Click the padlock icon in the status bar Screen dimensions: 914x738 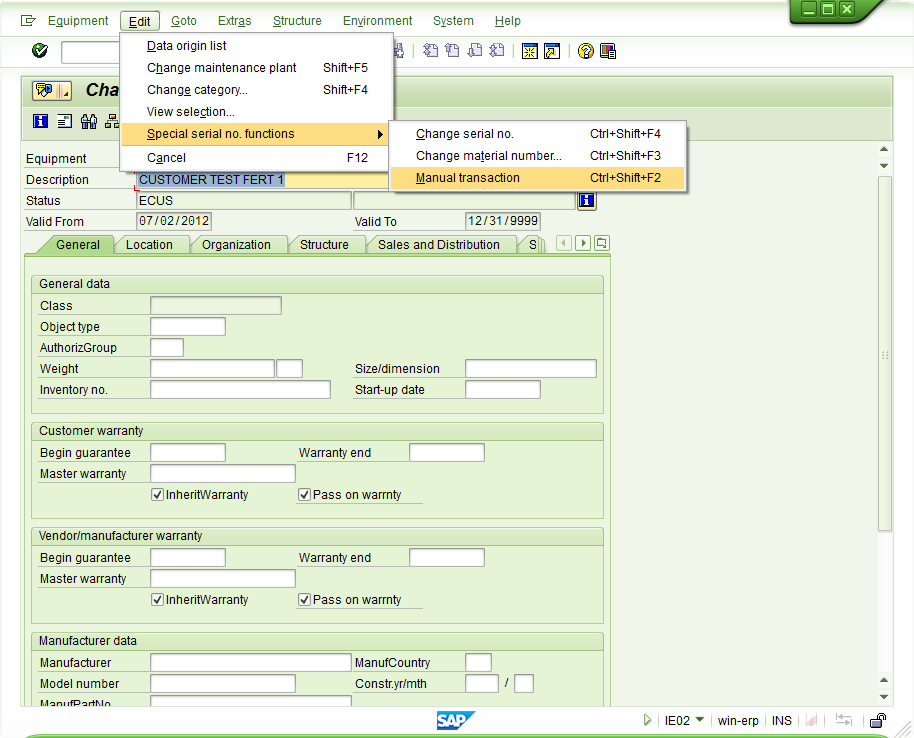click(x=877, y=721)
